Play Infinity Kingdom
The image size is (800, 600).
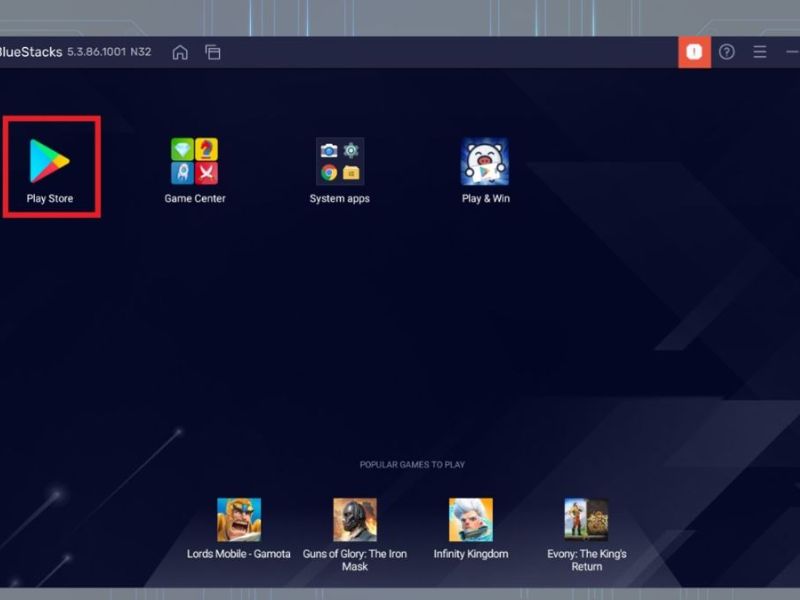[x=470, y=520]
